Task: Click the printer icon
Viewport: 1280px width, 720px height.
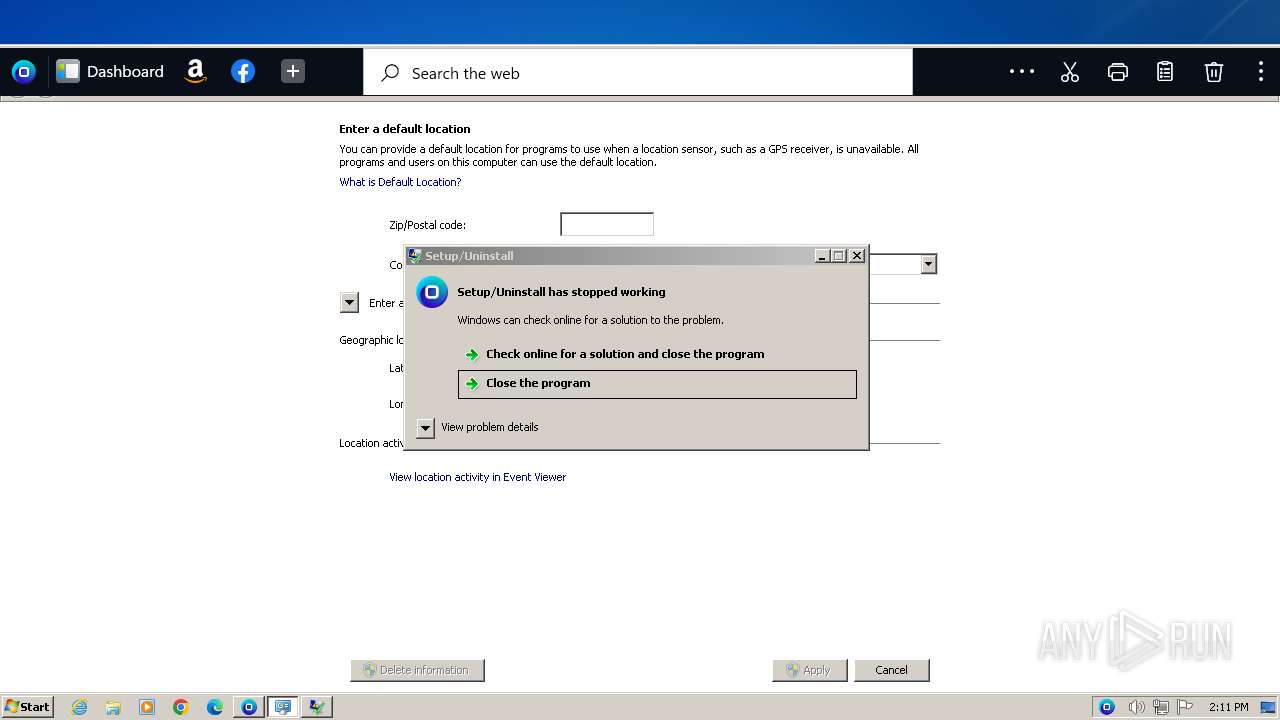Action: (x=1118, y=72)
